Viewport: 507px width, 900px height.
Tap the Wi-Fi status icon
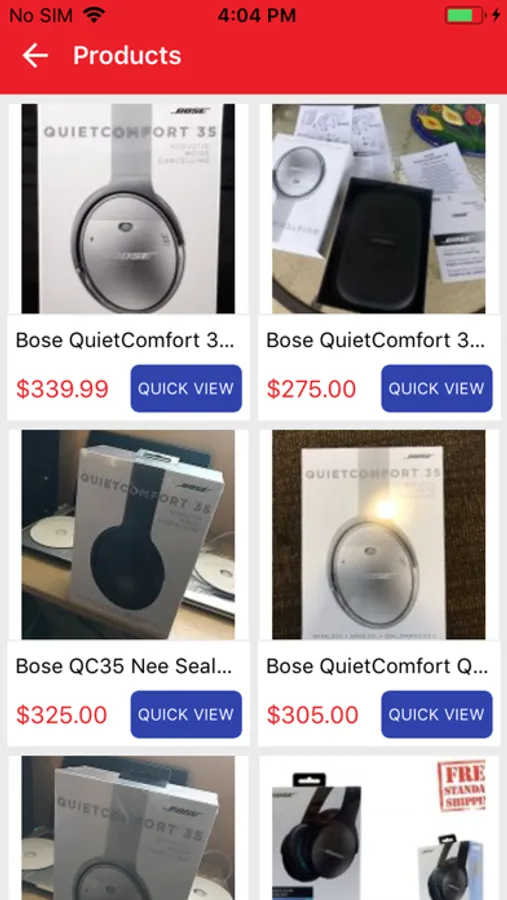[x=94, y=15]
